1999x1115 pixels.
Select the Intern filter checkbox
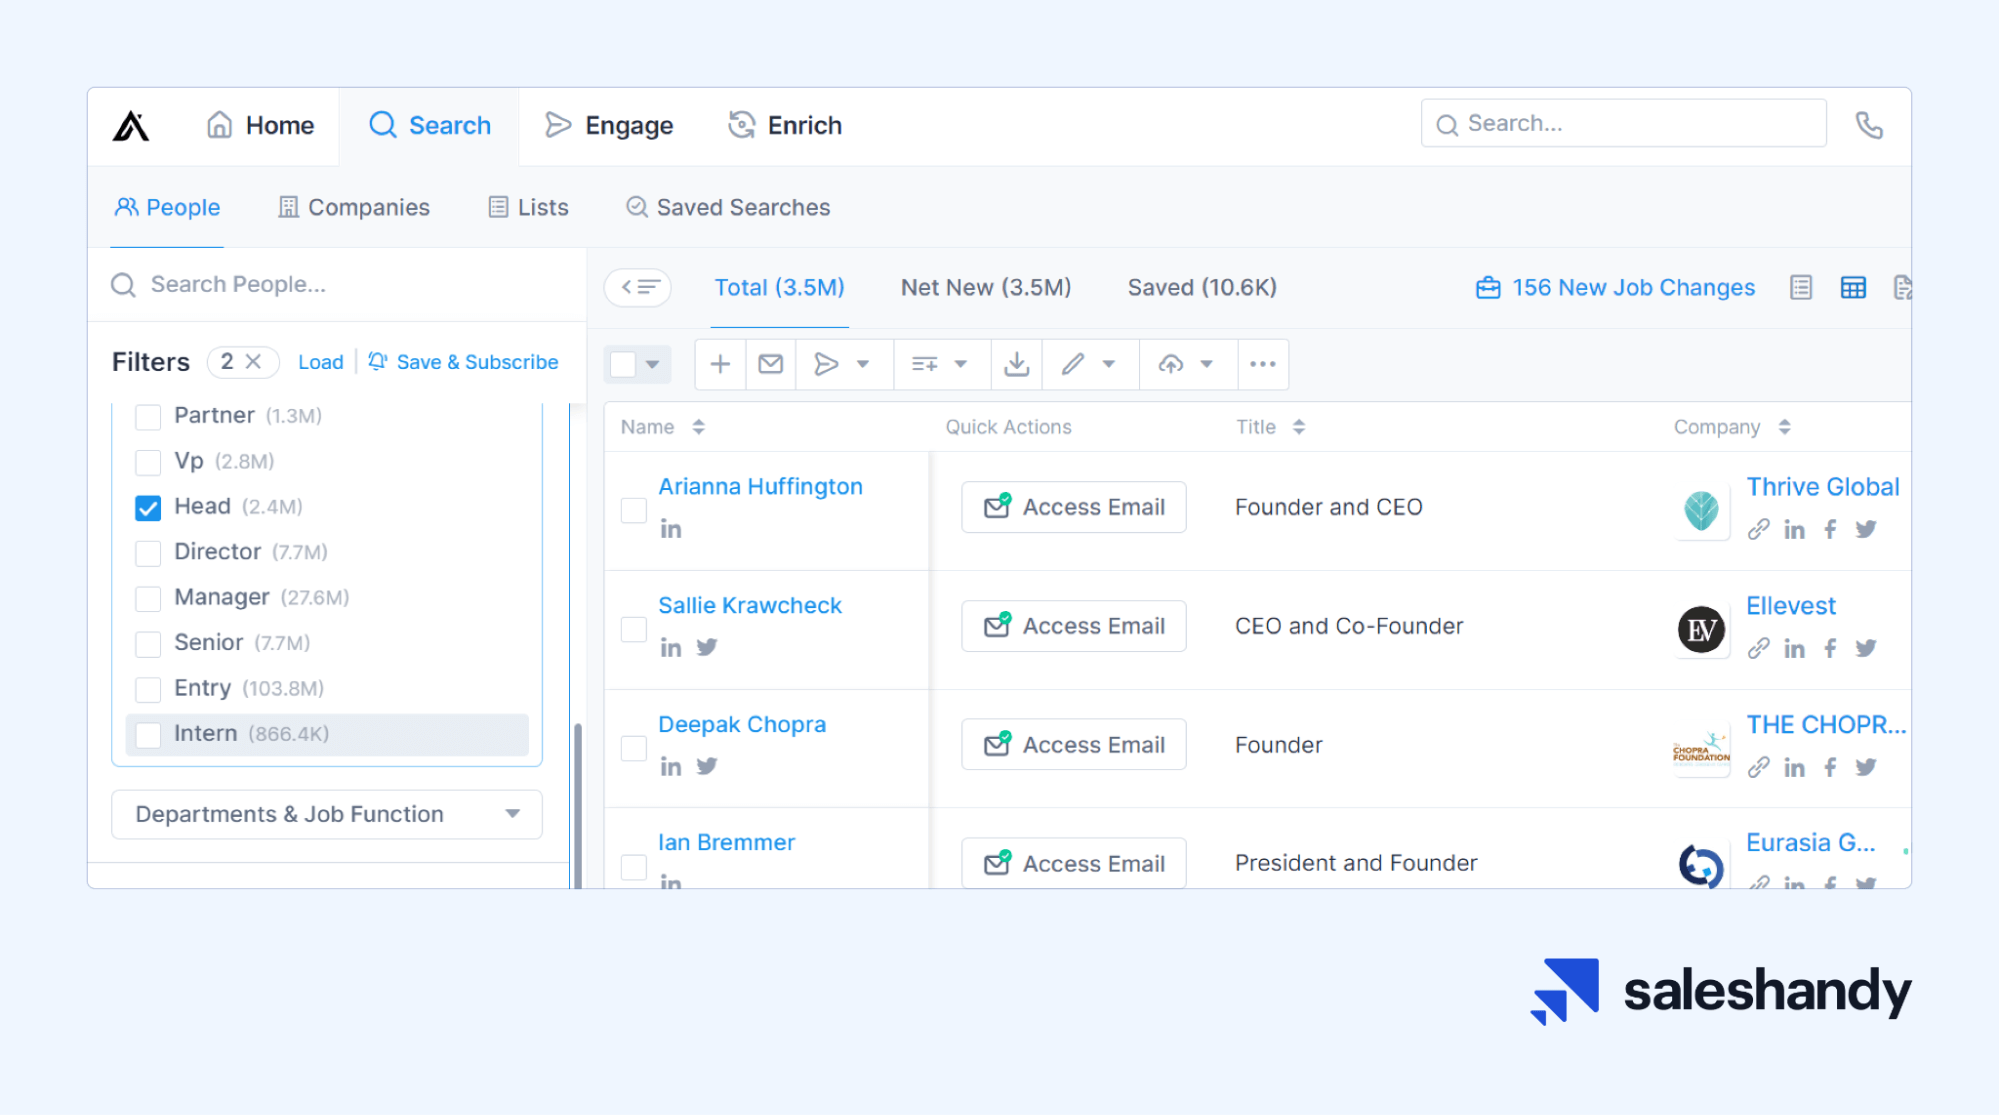click(147, 733)
